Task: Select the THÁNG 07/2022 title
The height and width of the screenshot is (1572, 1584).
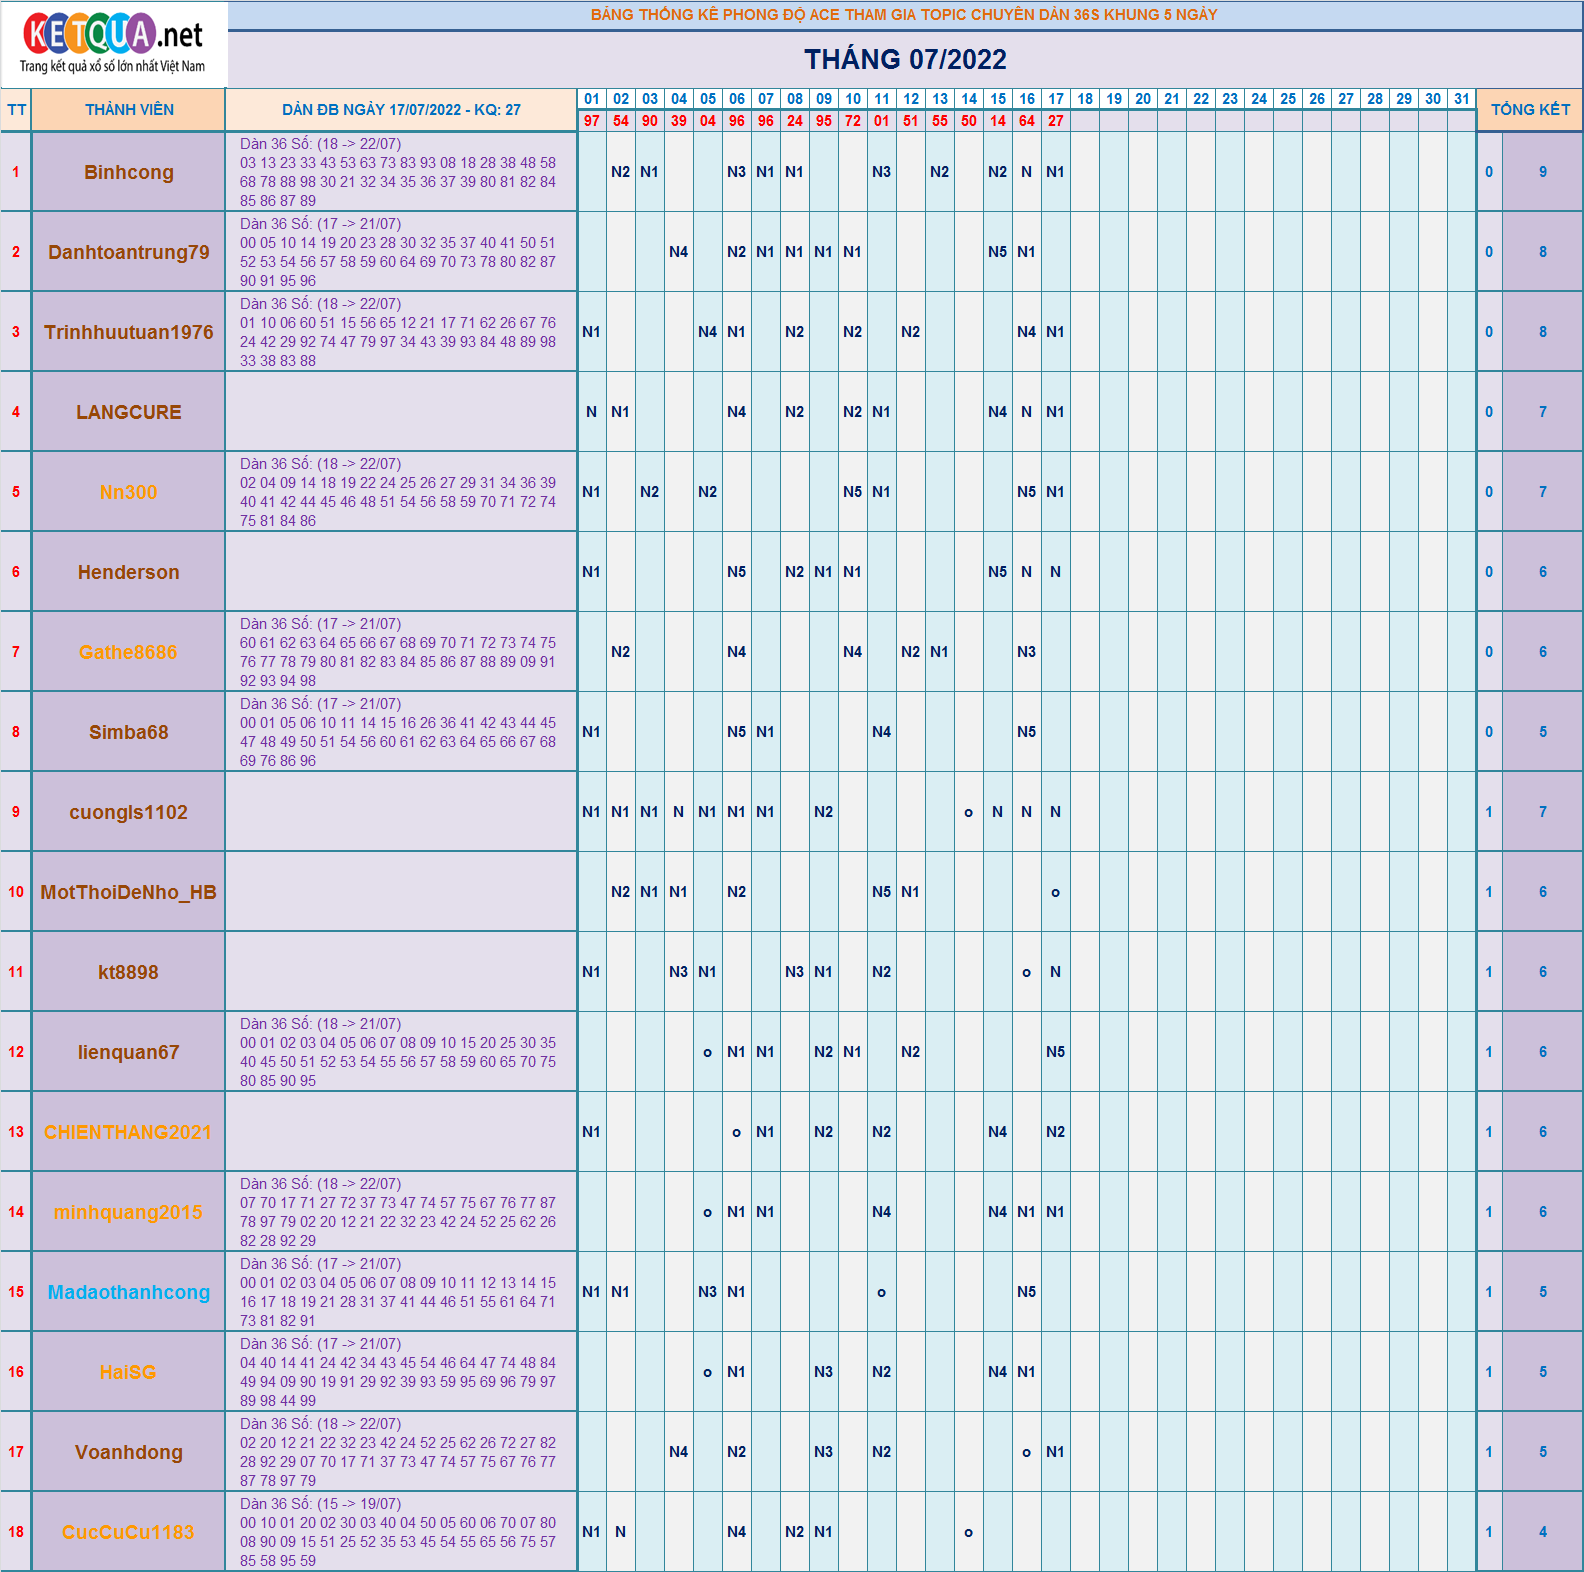Action: (x=905, y=60)
